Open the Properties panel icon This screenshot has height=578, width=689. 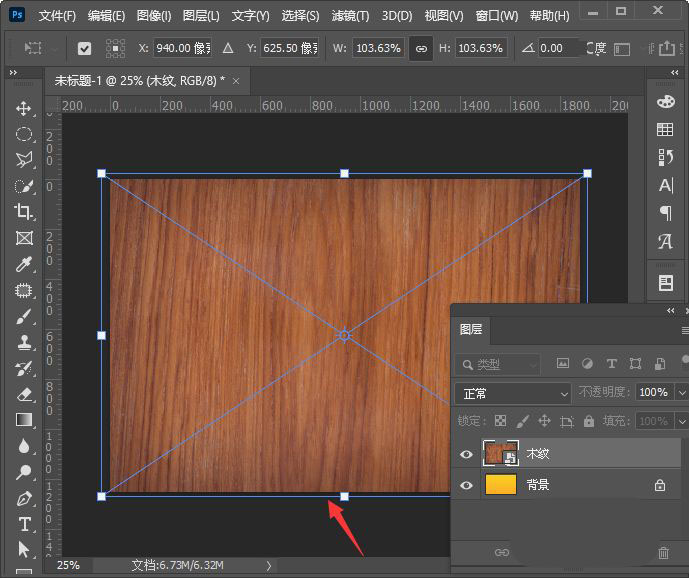(x=665, y=283)
